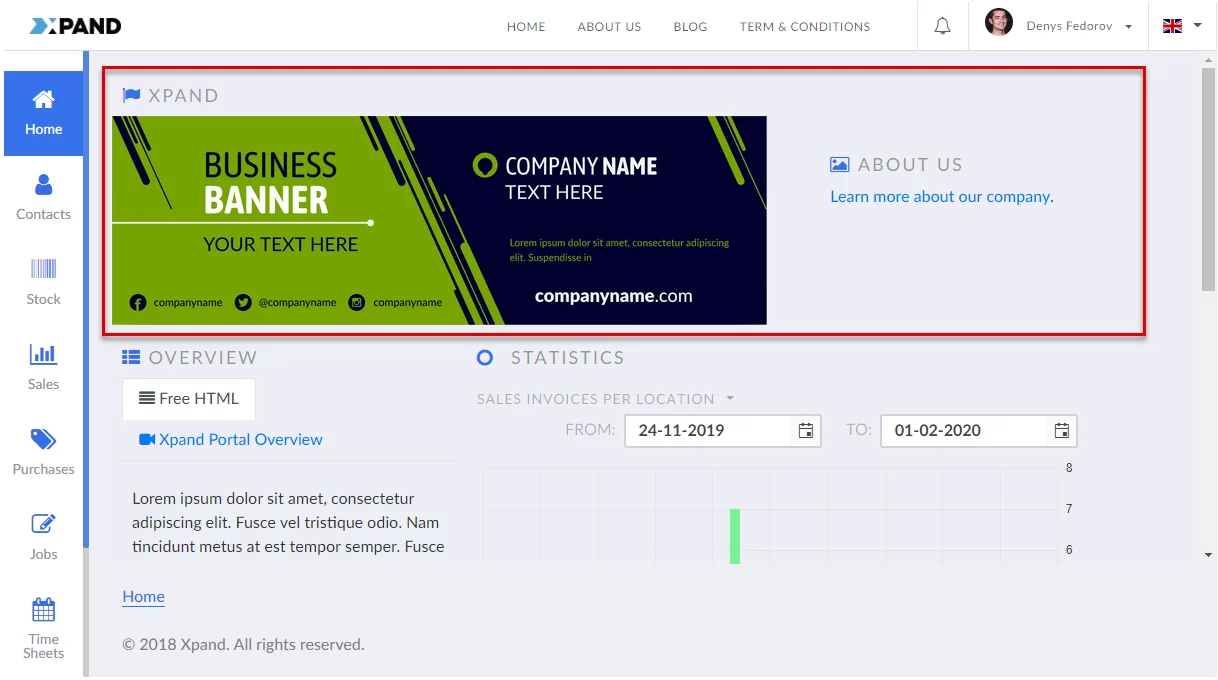
Task: Open Time Sheets calendar icon
Action: (x=43, y=609)
